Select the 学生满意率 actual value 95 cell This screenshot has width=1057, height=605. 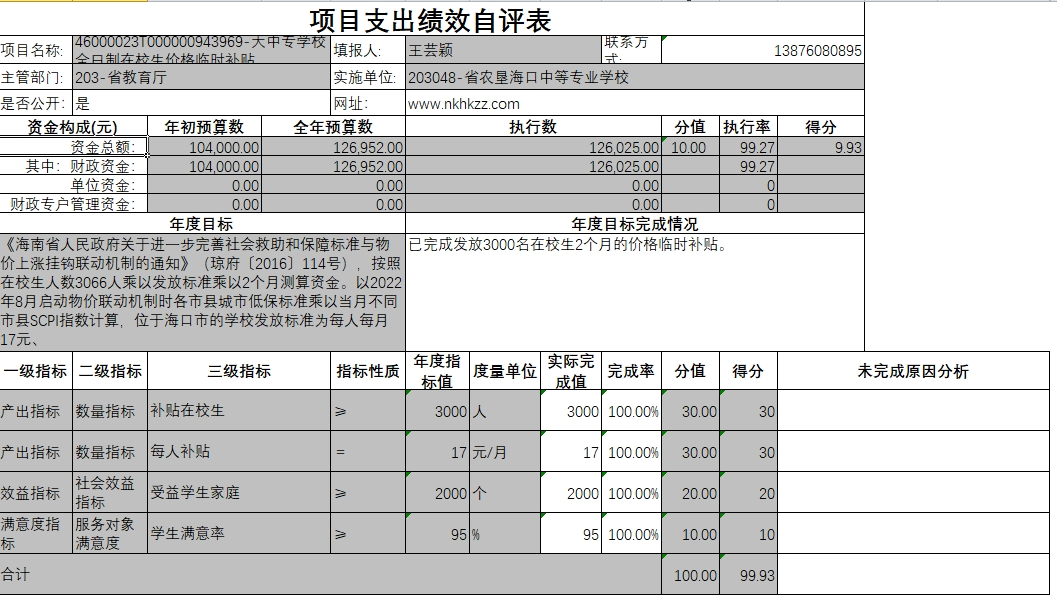click(x=570, y=534)
